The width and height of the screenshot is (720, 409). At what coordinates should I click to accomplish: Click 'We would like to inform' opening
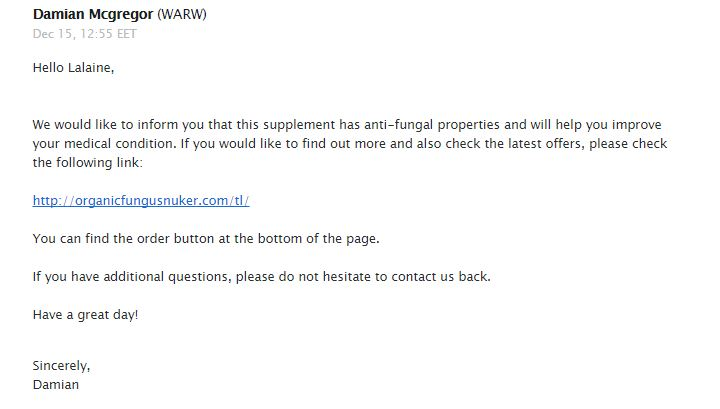pyautogui.click(x=105, y=125)
